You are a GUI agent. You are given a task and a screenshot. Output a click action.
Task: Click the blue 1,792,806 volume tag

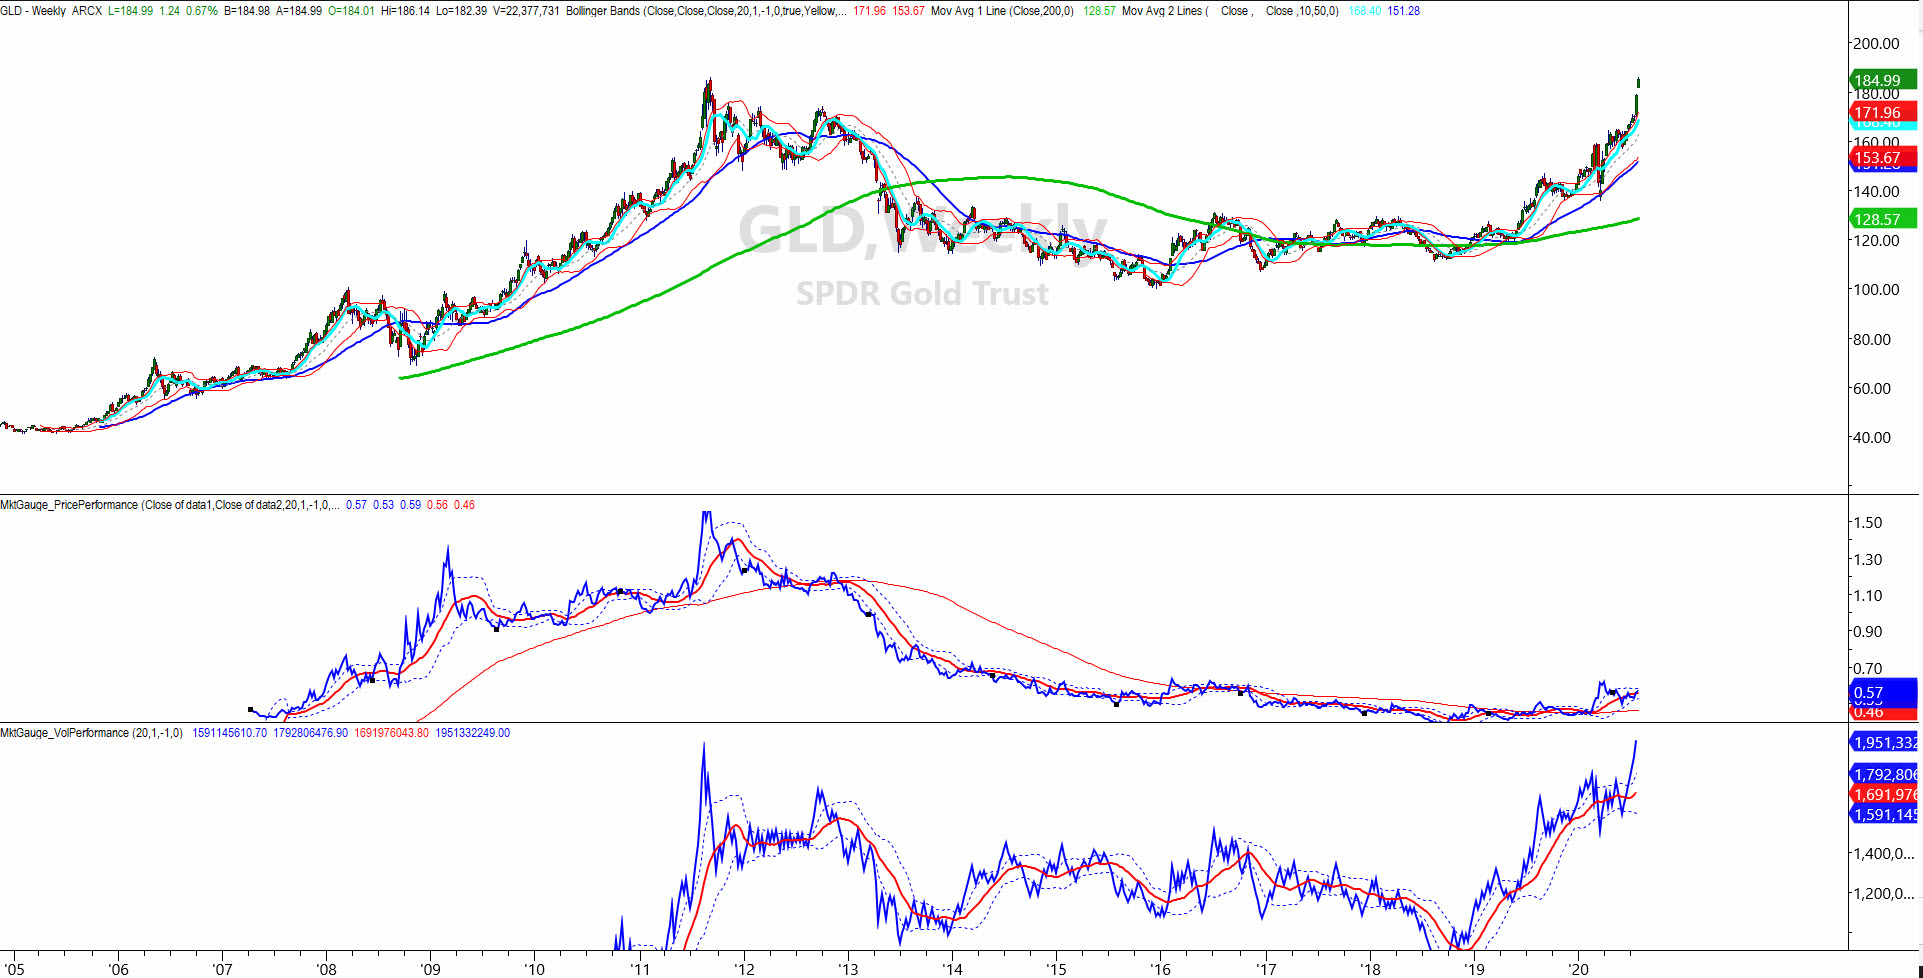[1884, 774]
